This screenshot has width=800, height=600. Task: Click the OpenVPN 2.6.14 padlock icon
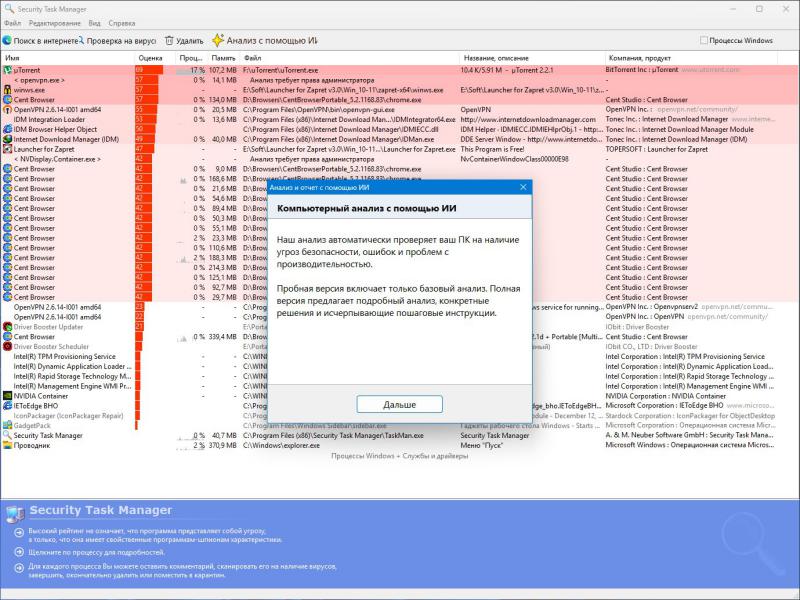pos(7,109)
